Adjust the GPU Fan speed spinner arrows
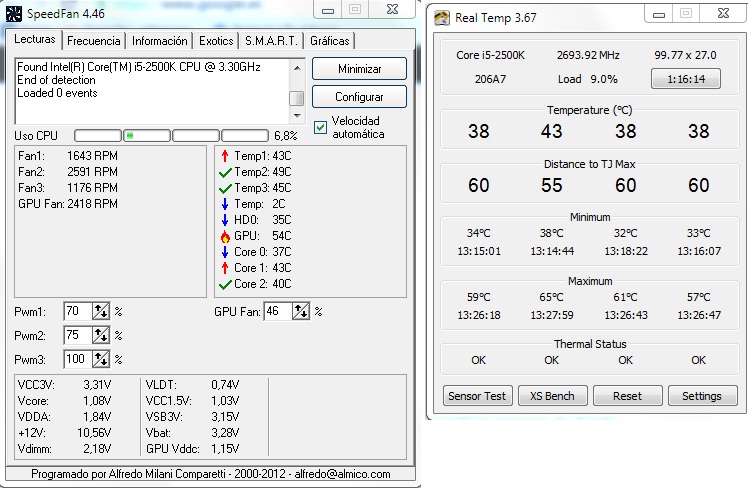 click(x=301, y=312)
